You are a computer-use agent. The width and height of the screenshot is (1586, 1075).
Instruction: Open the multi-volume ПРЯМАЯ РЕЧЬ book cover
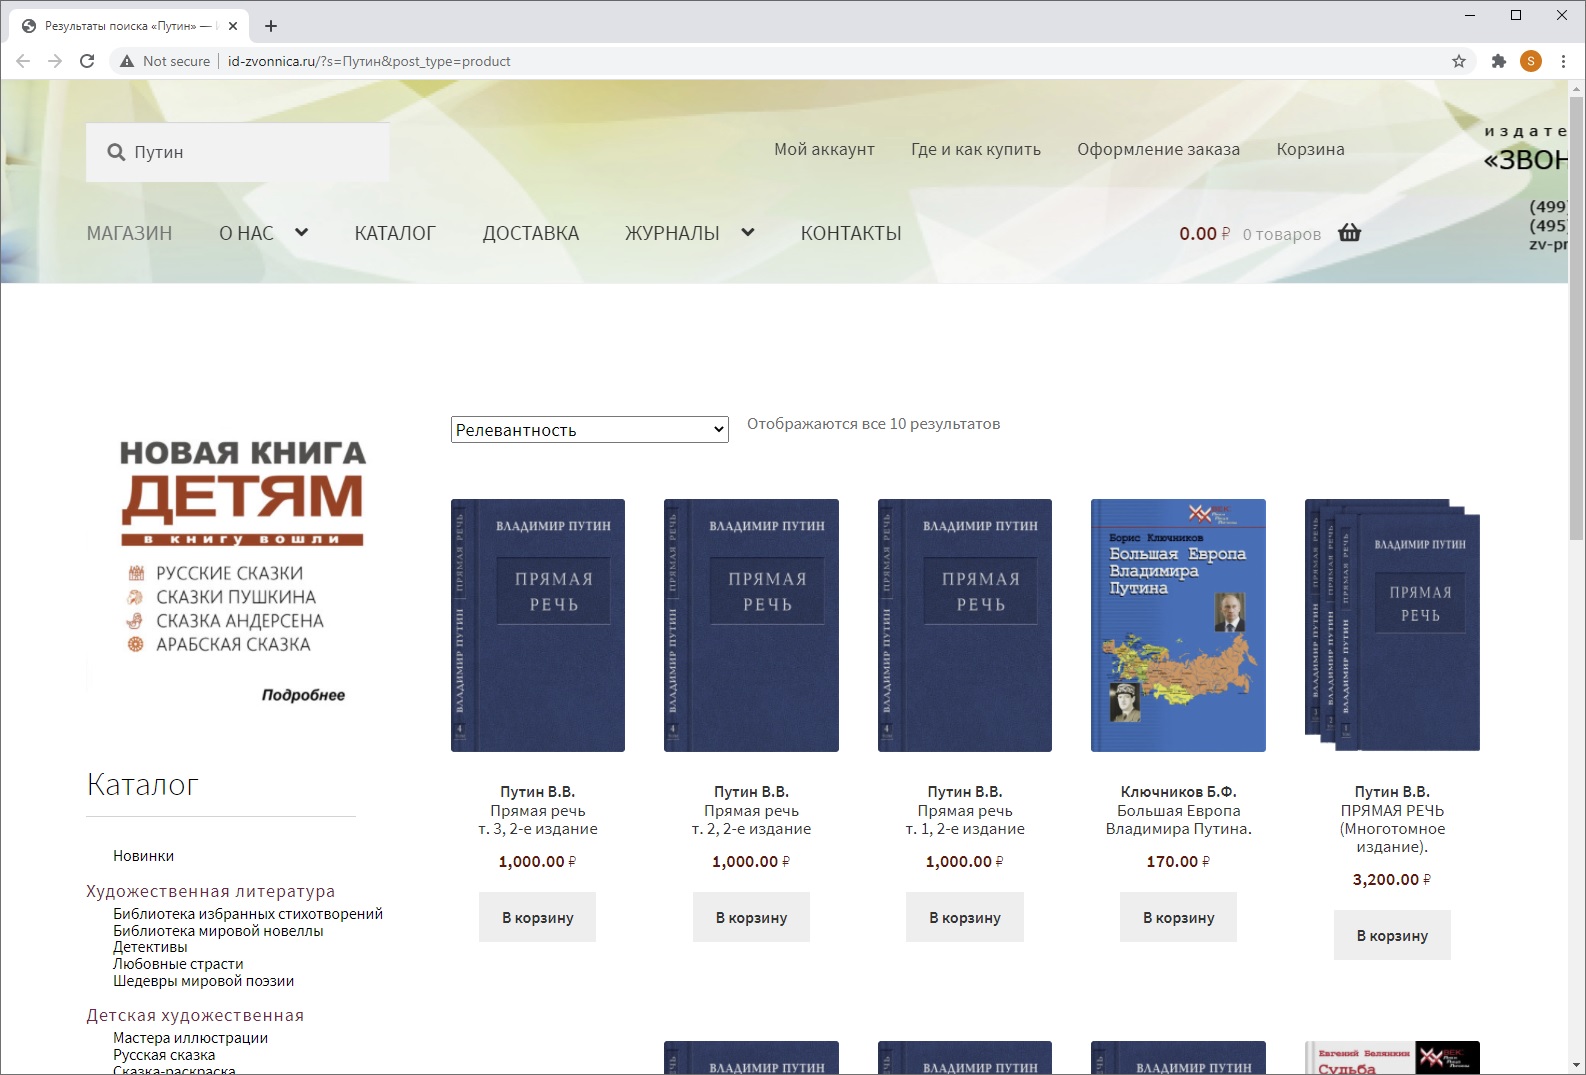[1392, 625]
